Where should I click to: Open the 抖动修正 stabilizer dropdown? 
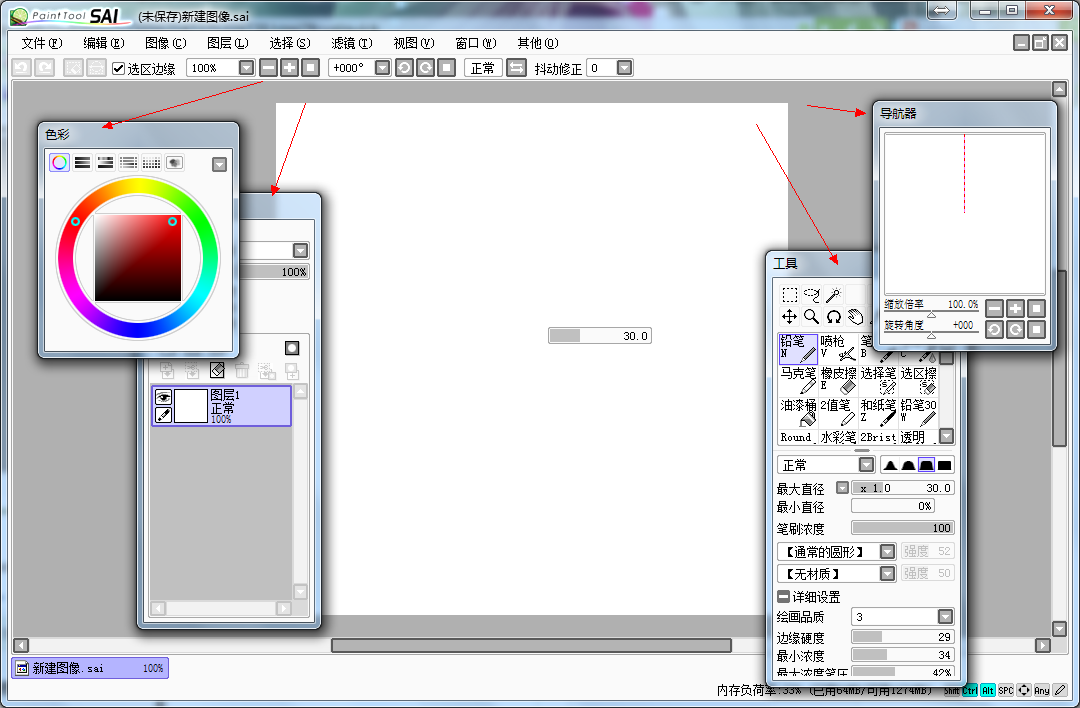[624, 67]
